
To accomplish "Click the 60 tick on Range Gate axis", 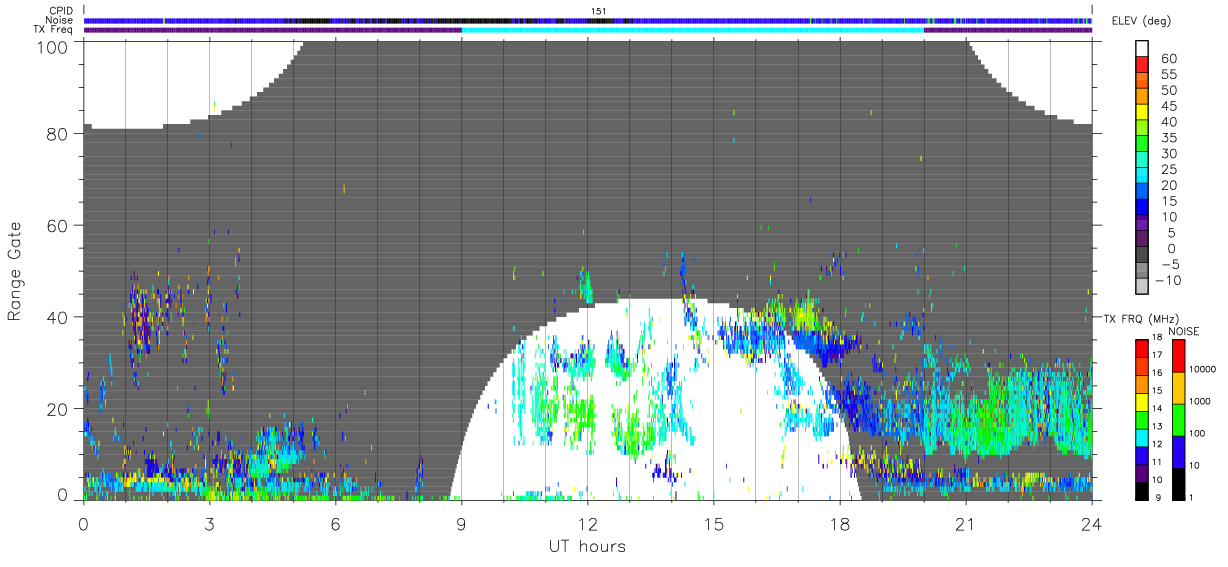I will coord(58,226).
